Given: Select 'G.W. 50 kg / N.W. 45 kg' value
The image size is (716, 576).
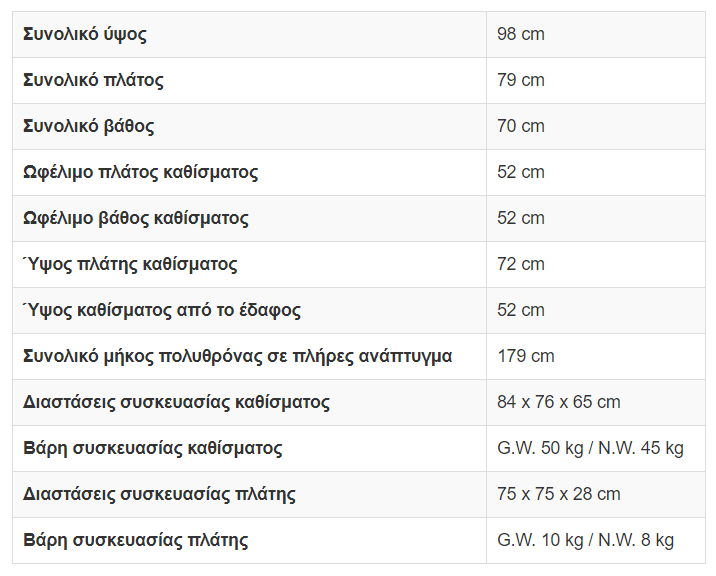Looking at the screenshot, I should (590, 448).
